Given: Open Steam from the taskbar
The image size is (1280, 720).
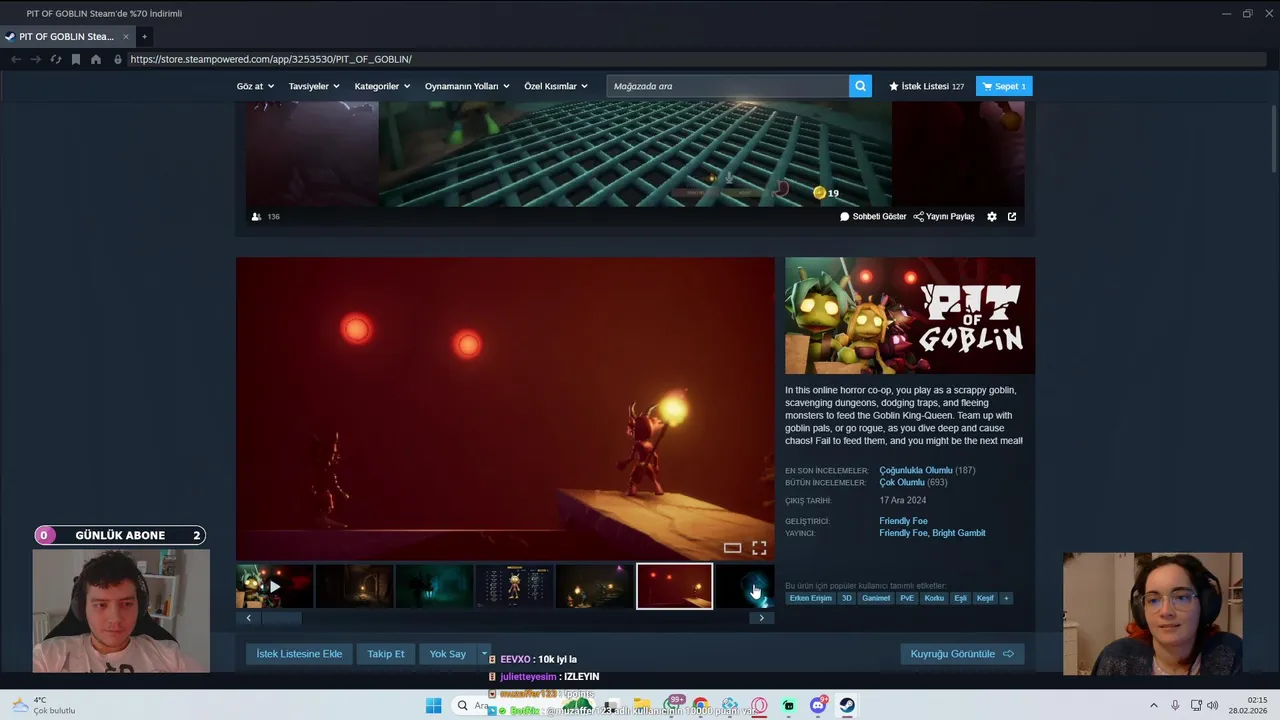Looking at the screenshot, I should (847, 706).
